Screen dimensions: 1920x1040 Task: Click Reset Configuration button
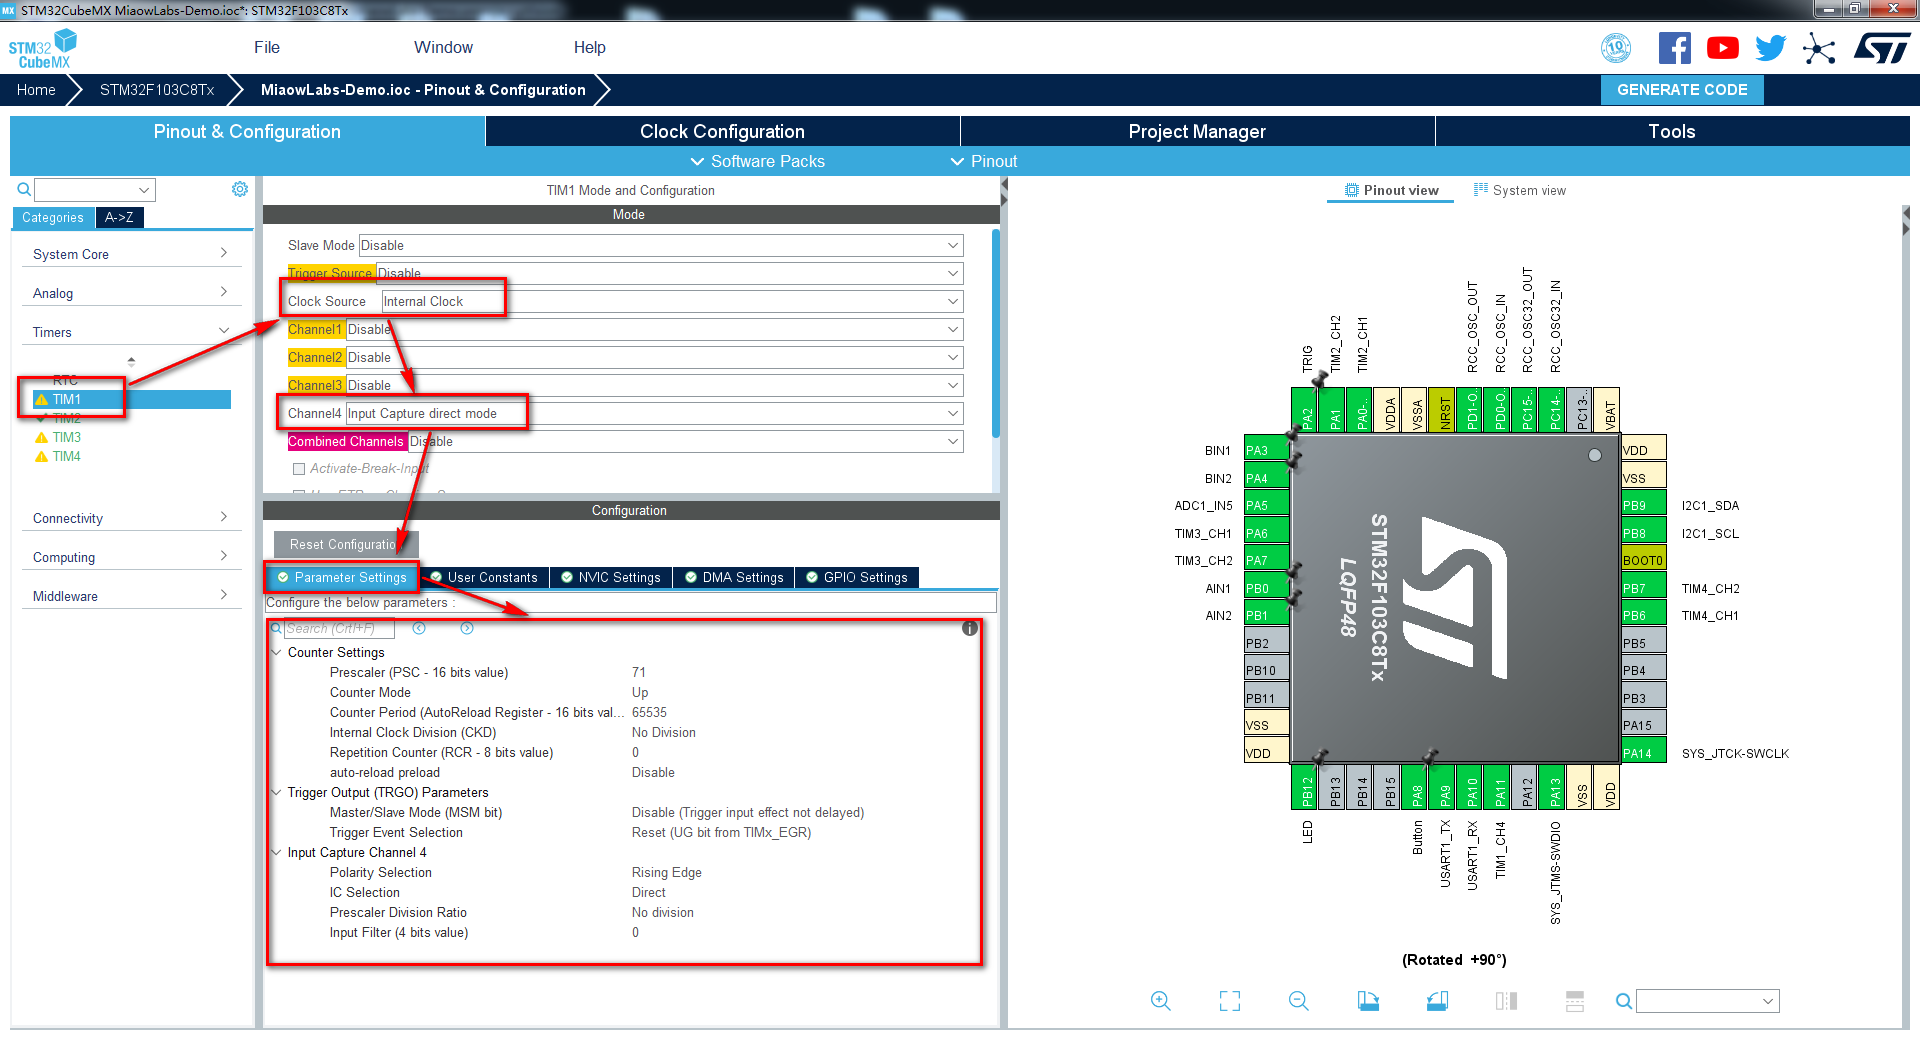point(346,544)
